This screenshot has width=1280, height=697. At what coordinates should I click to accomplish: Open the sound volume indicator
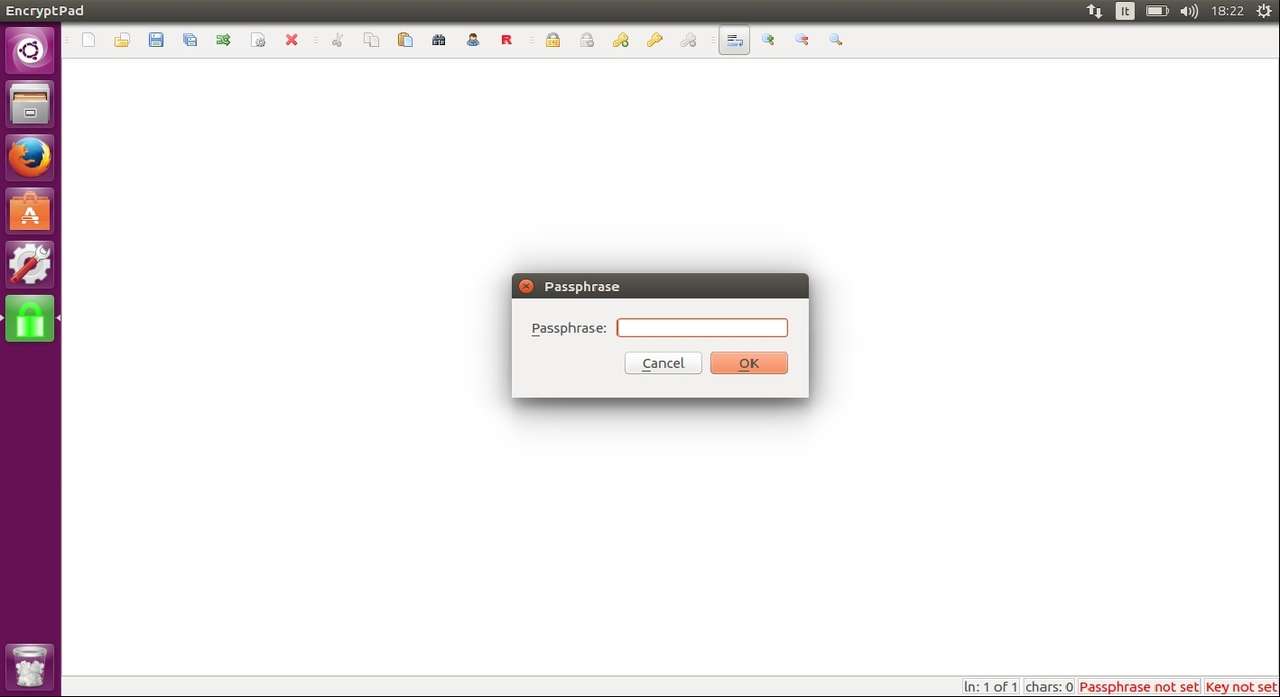pyautogui.click(x=1189, y=11)
